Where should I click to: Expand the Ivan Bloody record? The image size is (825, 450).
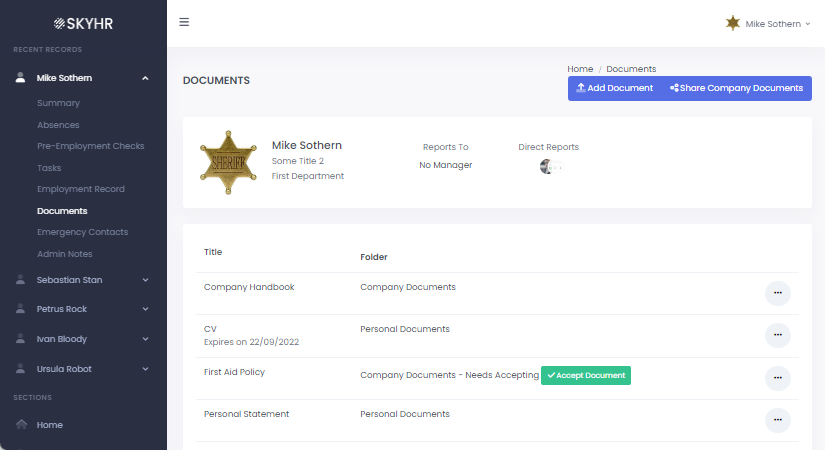[x=145, y=339]
